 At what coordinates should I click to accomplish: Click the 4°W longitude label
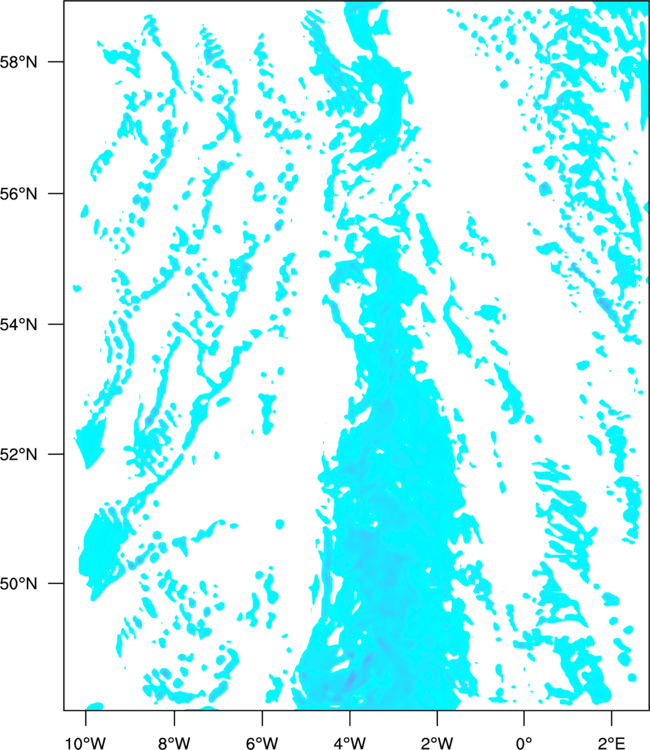(x=350, y=743)
